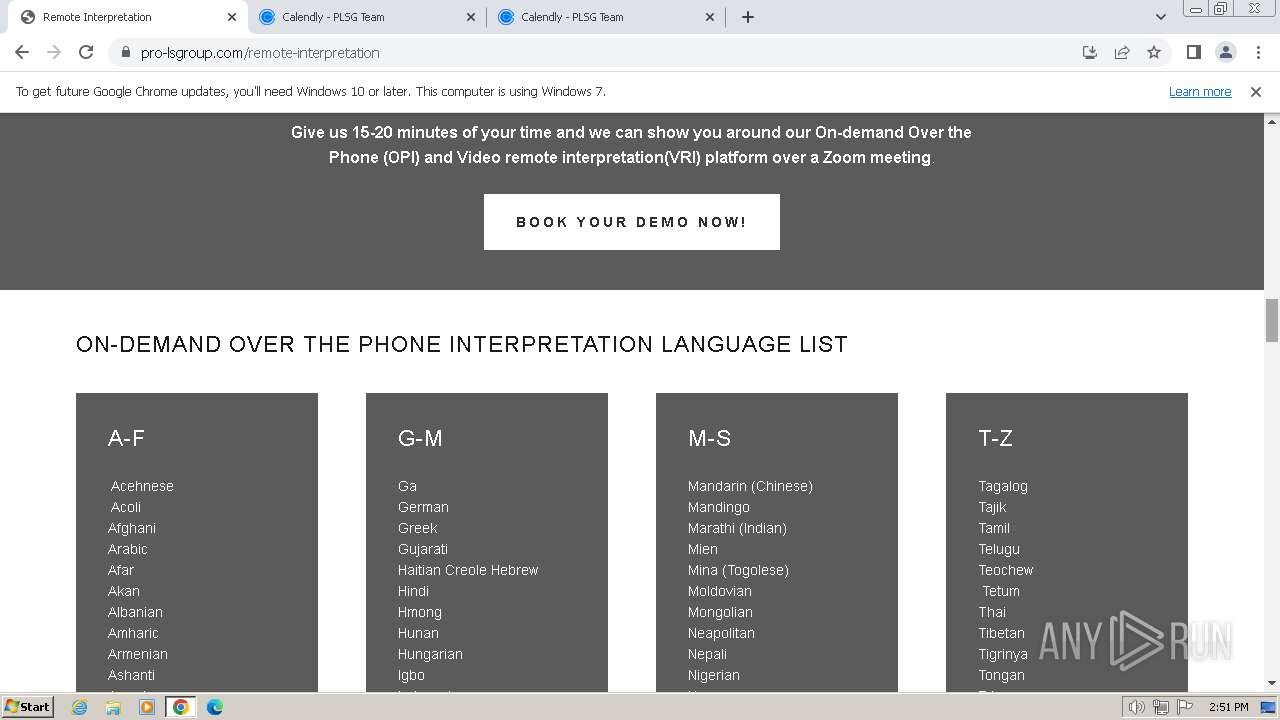Open Learn more link in update banner
The width and height of the screenshot is (1280, 720).
[x=1200, y=92]
